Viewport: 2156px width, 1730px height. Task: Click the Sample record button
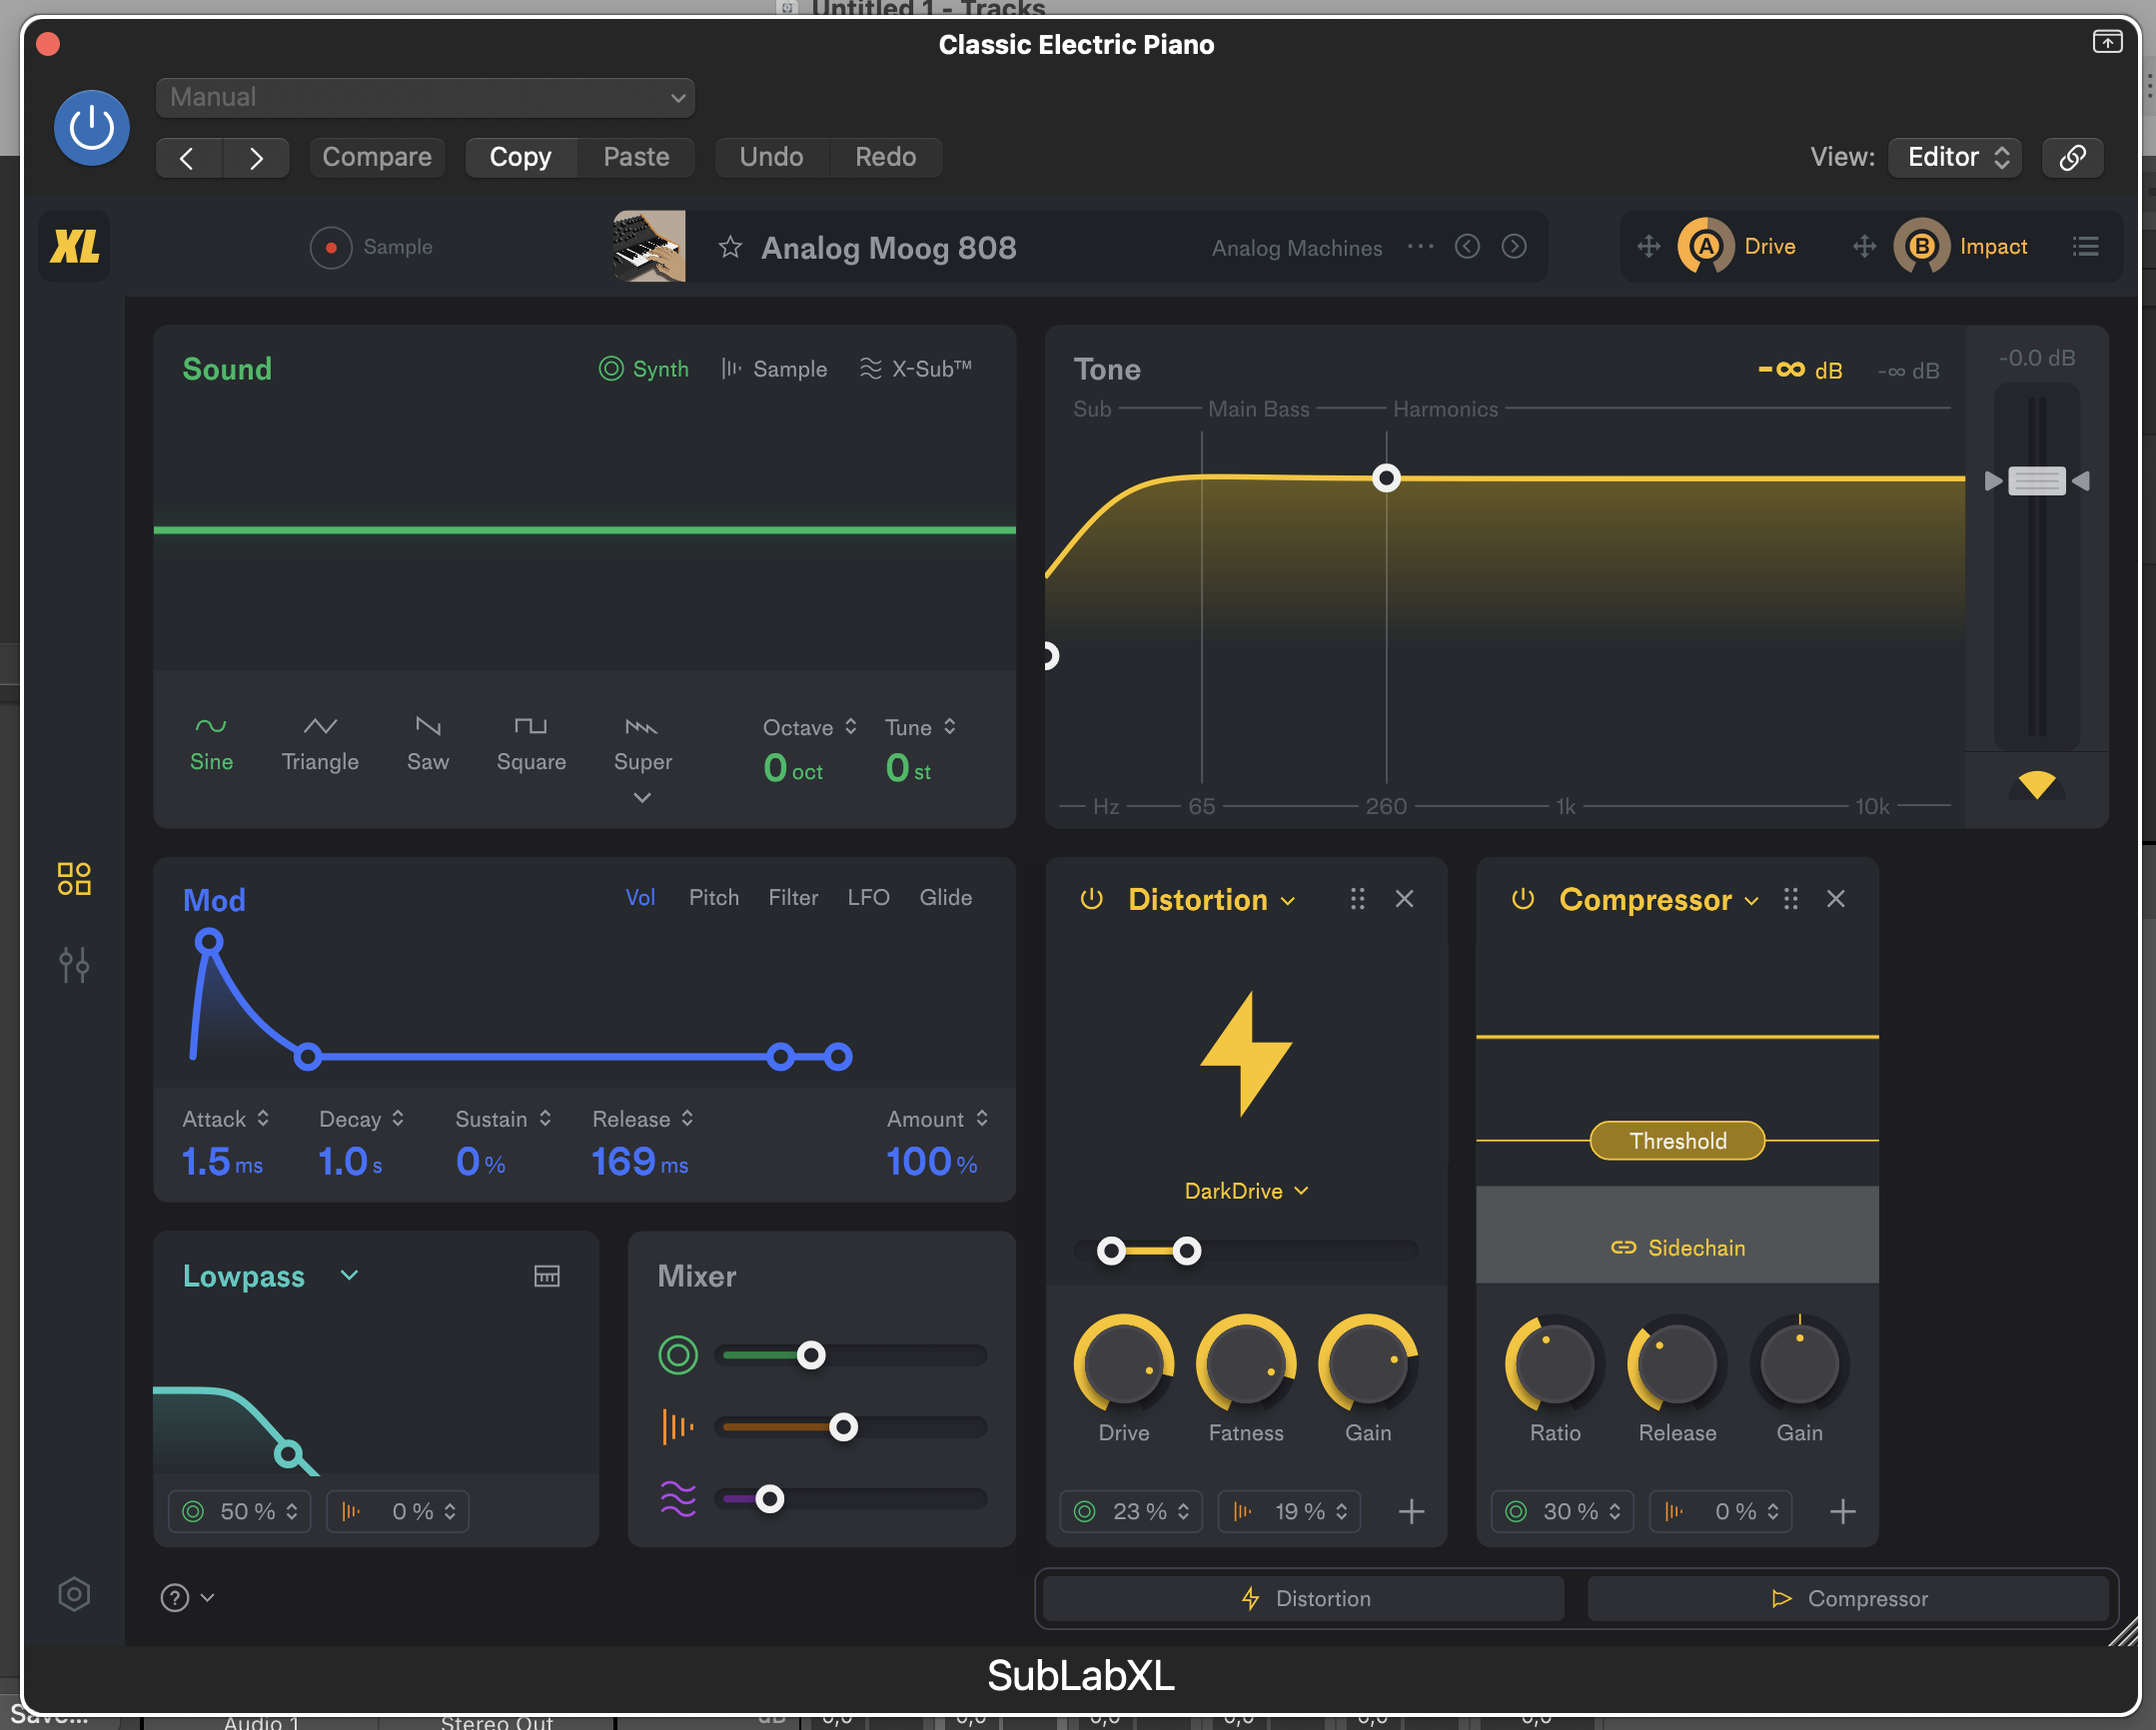click(x=331, y=247)
